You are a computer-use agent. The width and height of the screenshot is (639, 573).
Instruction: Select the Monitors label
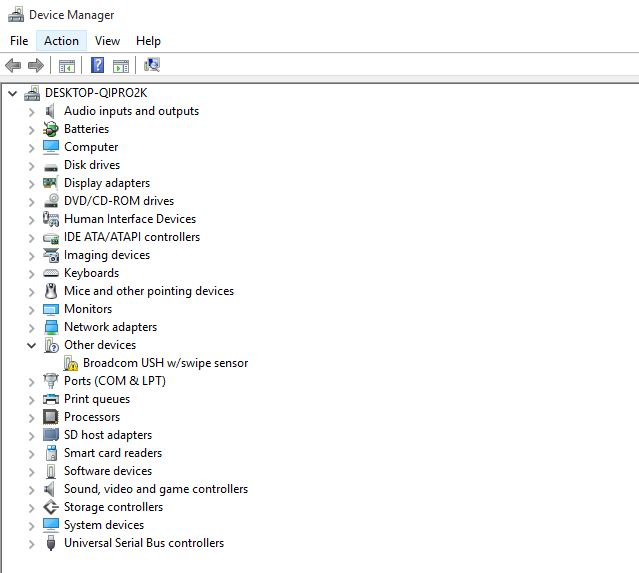click(88, 309)
